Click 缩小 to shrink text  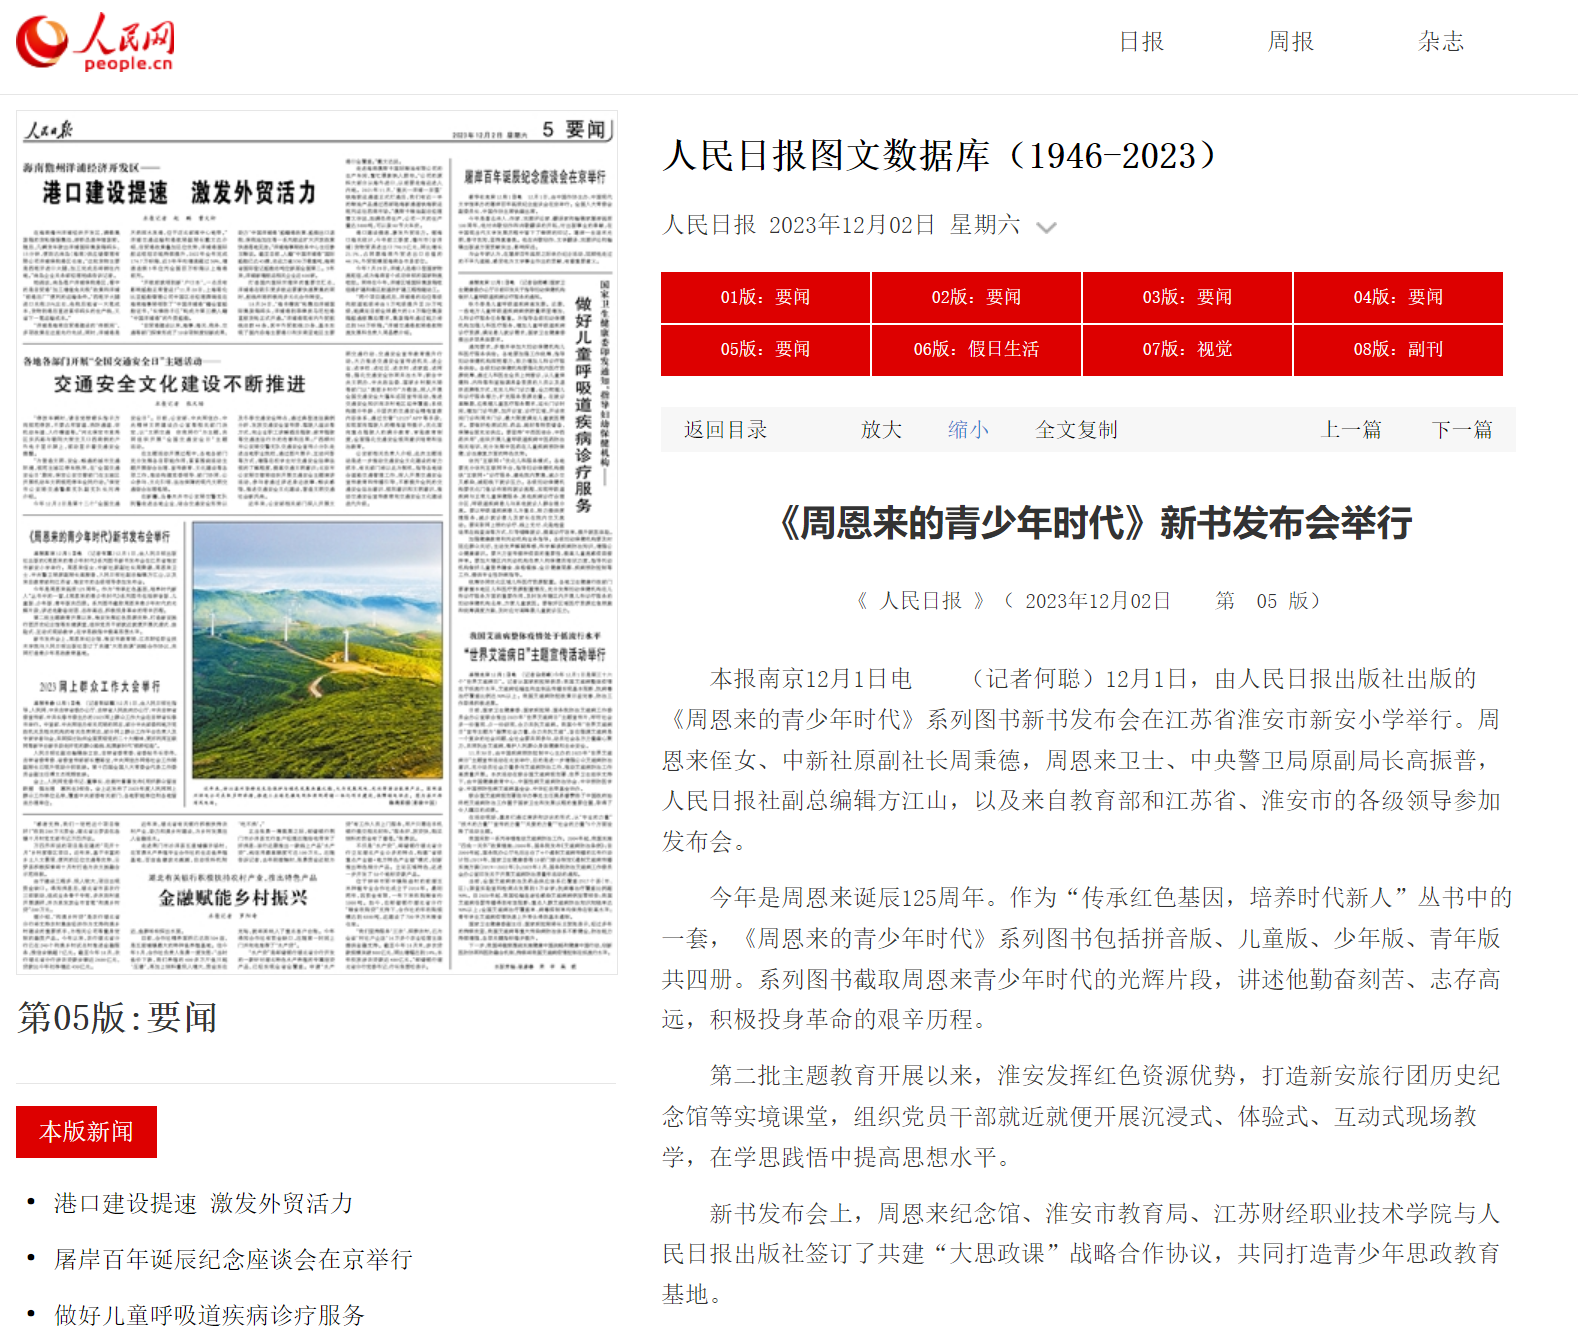point(968,430)
